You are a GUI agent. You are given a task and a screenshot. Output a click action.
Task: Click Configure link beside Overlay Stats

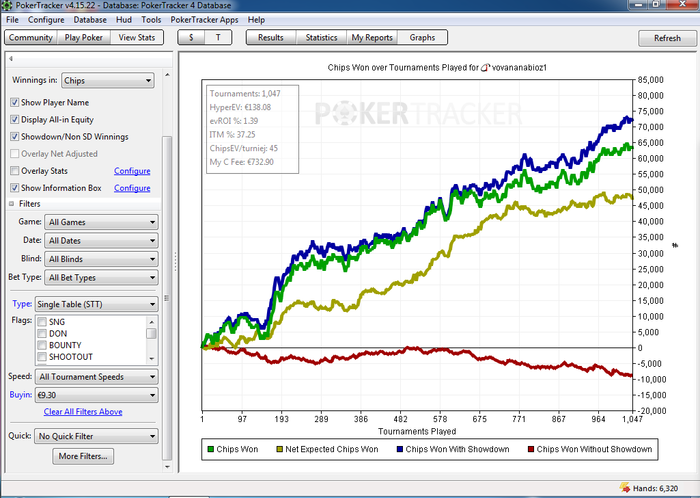(x=132, y=171)
